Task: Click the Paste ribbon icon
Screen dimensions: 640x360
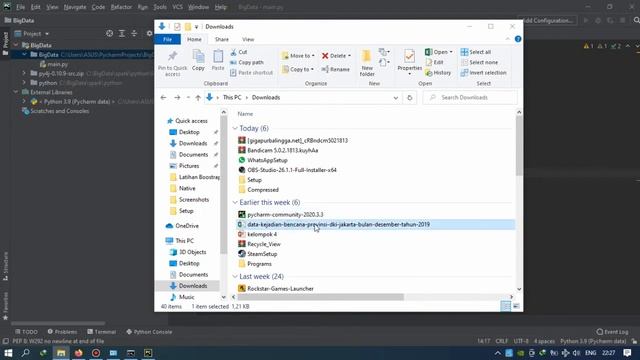Action: click(218, 56)
